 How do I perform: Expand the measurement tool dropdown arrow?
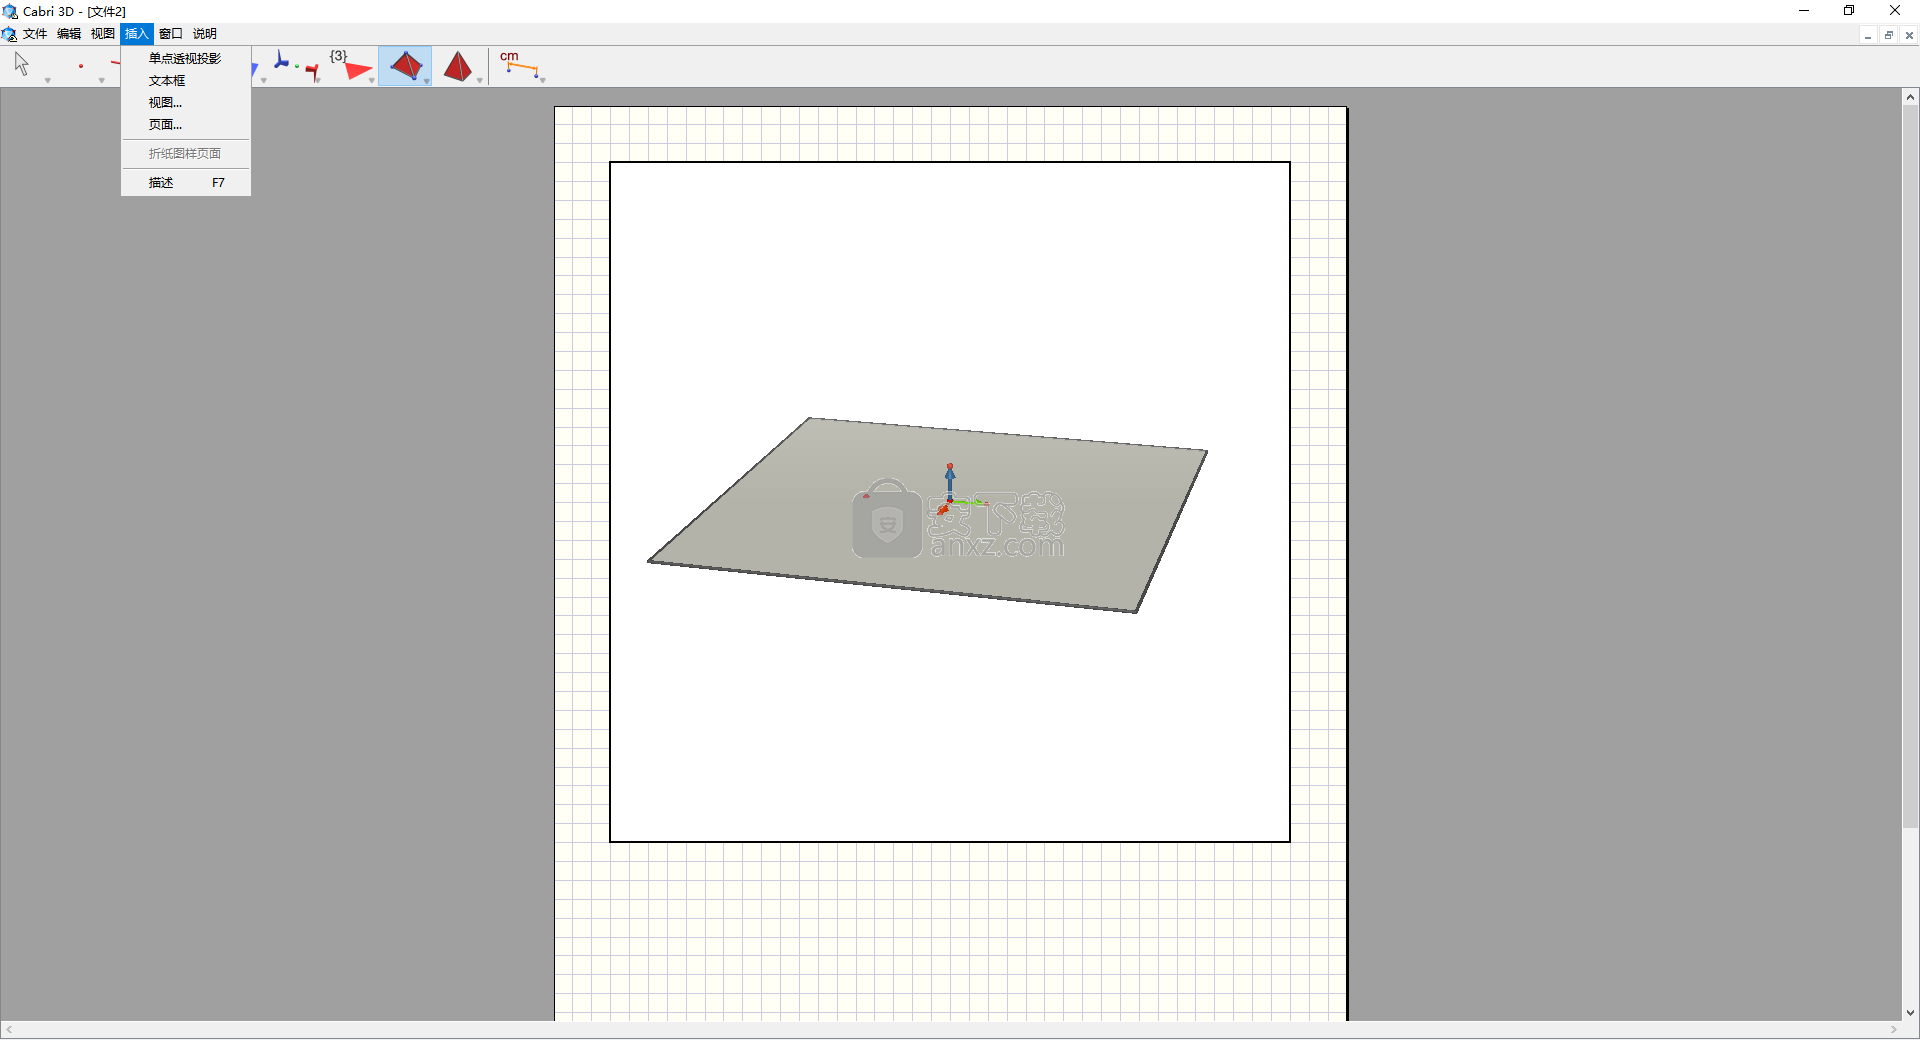[x=542, y=80]
